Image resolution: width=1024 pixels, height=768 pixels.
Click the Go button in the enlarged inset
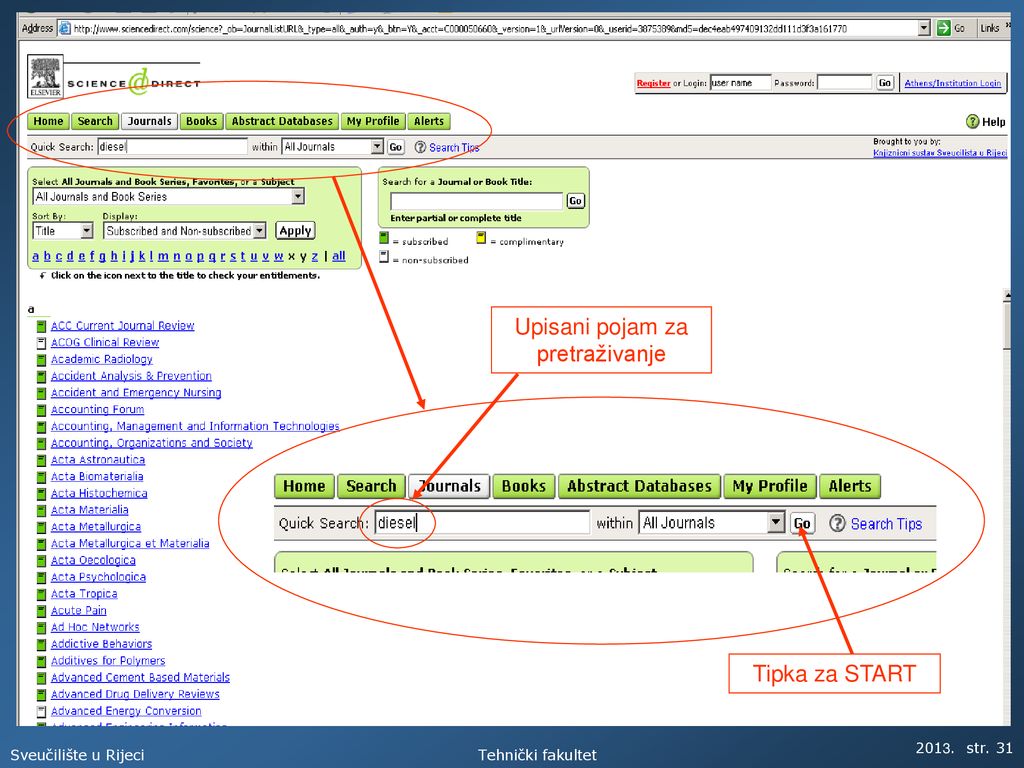pos(802,524)
